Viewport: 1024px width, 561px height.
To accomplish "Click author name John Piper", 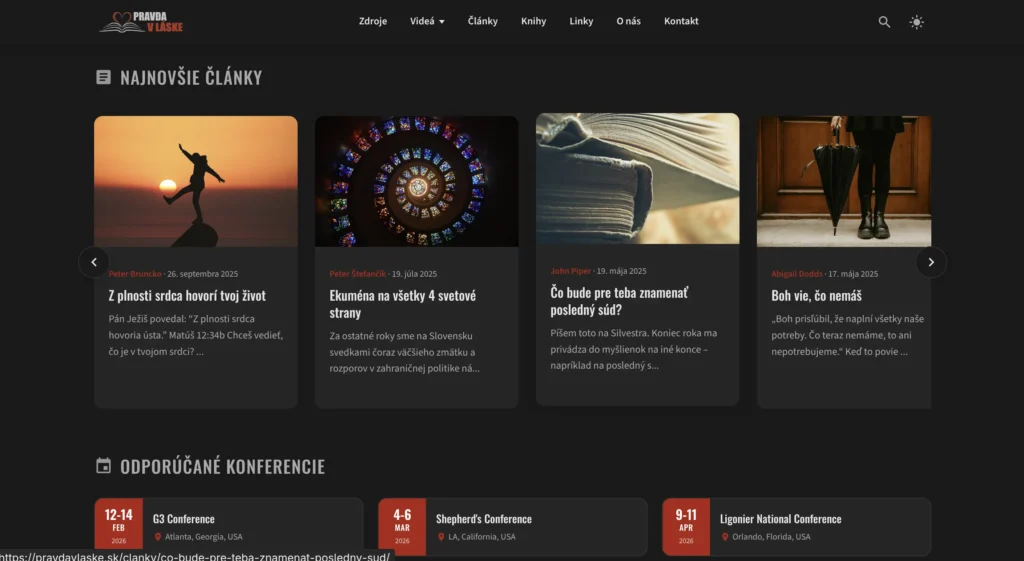I will pyautogui.click(x=570, y=271).
